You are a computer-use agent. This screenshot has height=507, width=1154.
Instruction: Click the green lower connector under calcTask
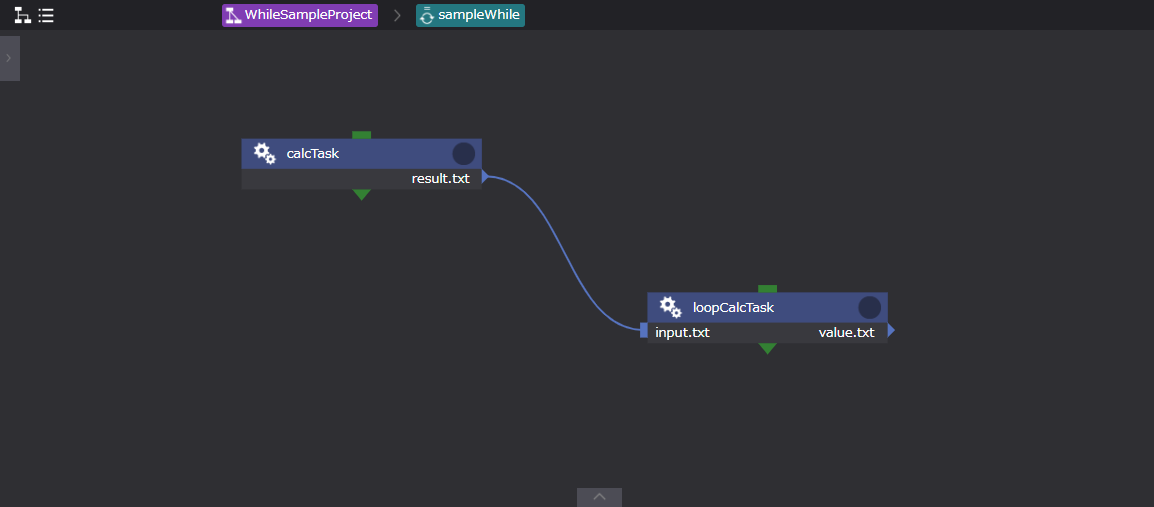pyautogui.click(x=362, y=195)
